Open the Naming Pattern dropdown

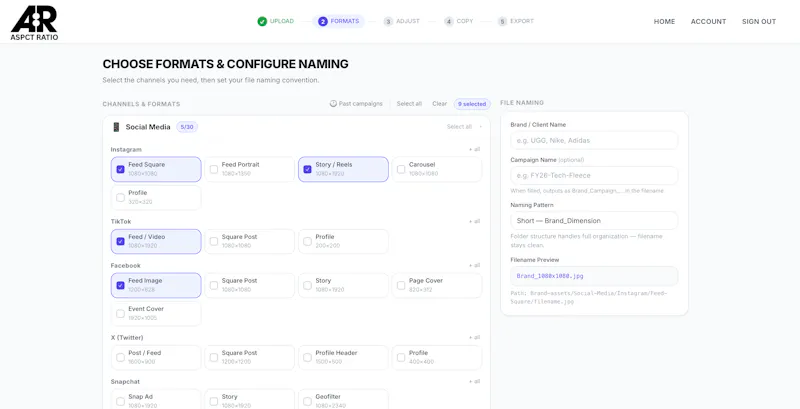tap(594, 221)
